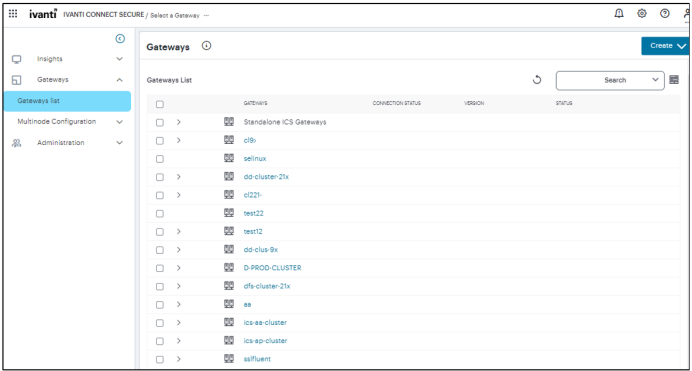Click the gateway icon for Standalone ICS Gateways

point(229,122)
